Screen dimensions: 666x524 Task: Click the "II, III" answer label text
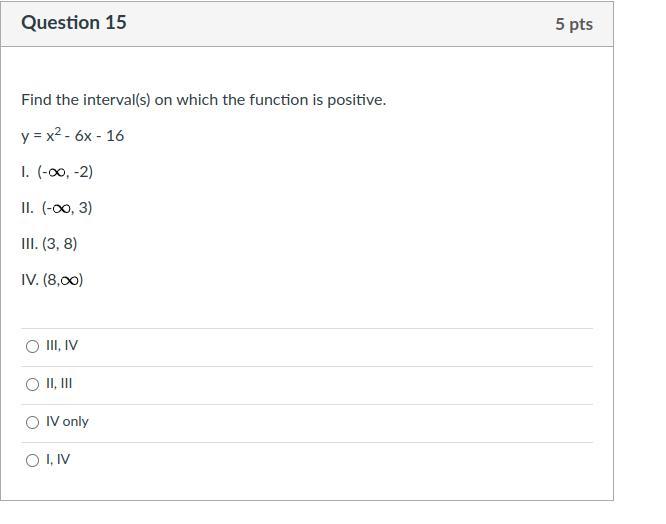59,384
